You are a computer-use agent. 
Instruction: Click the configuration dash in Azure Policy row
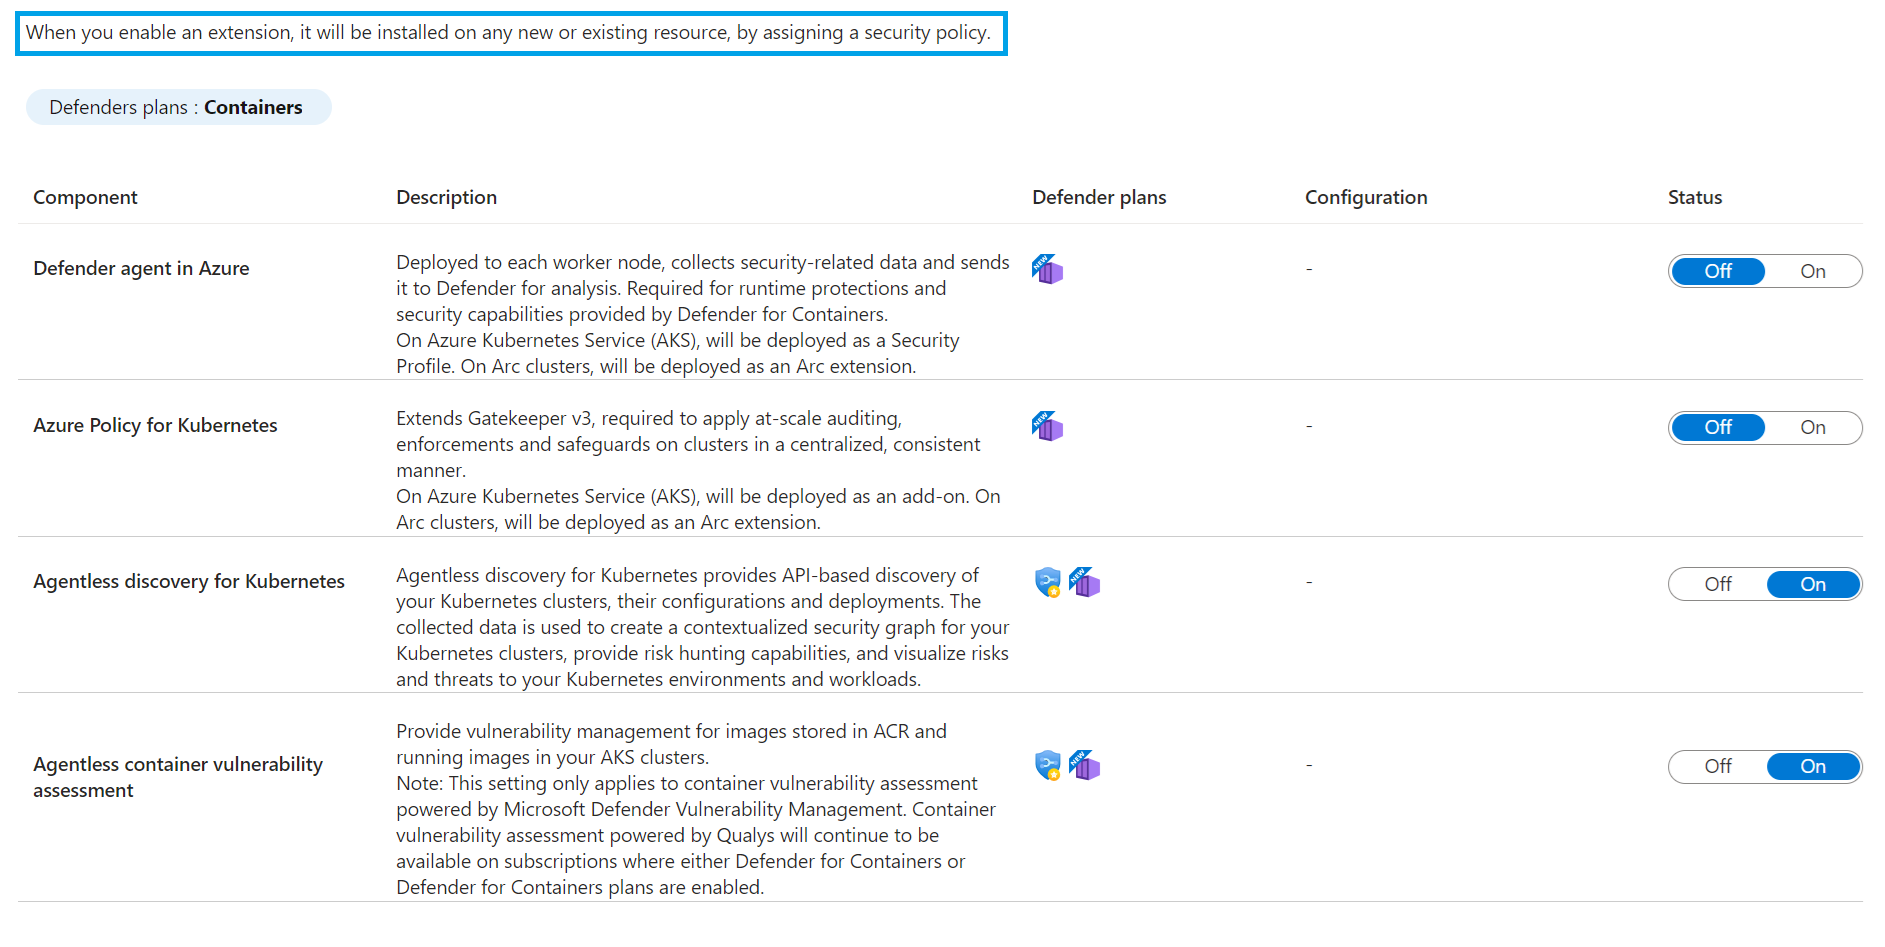pyautogui.click(x=1309, y=426)
